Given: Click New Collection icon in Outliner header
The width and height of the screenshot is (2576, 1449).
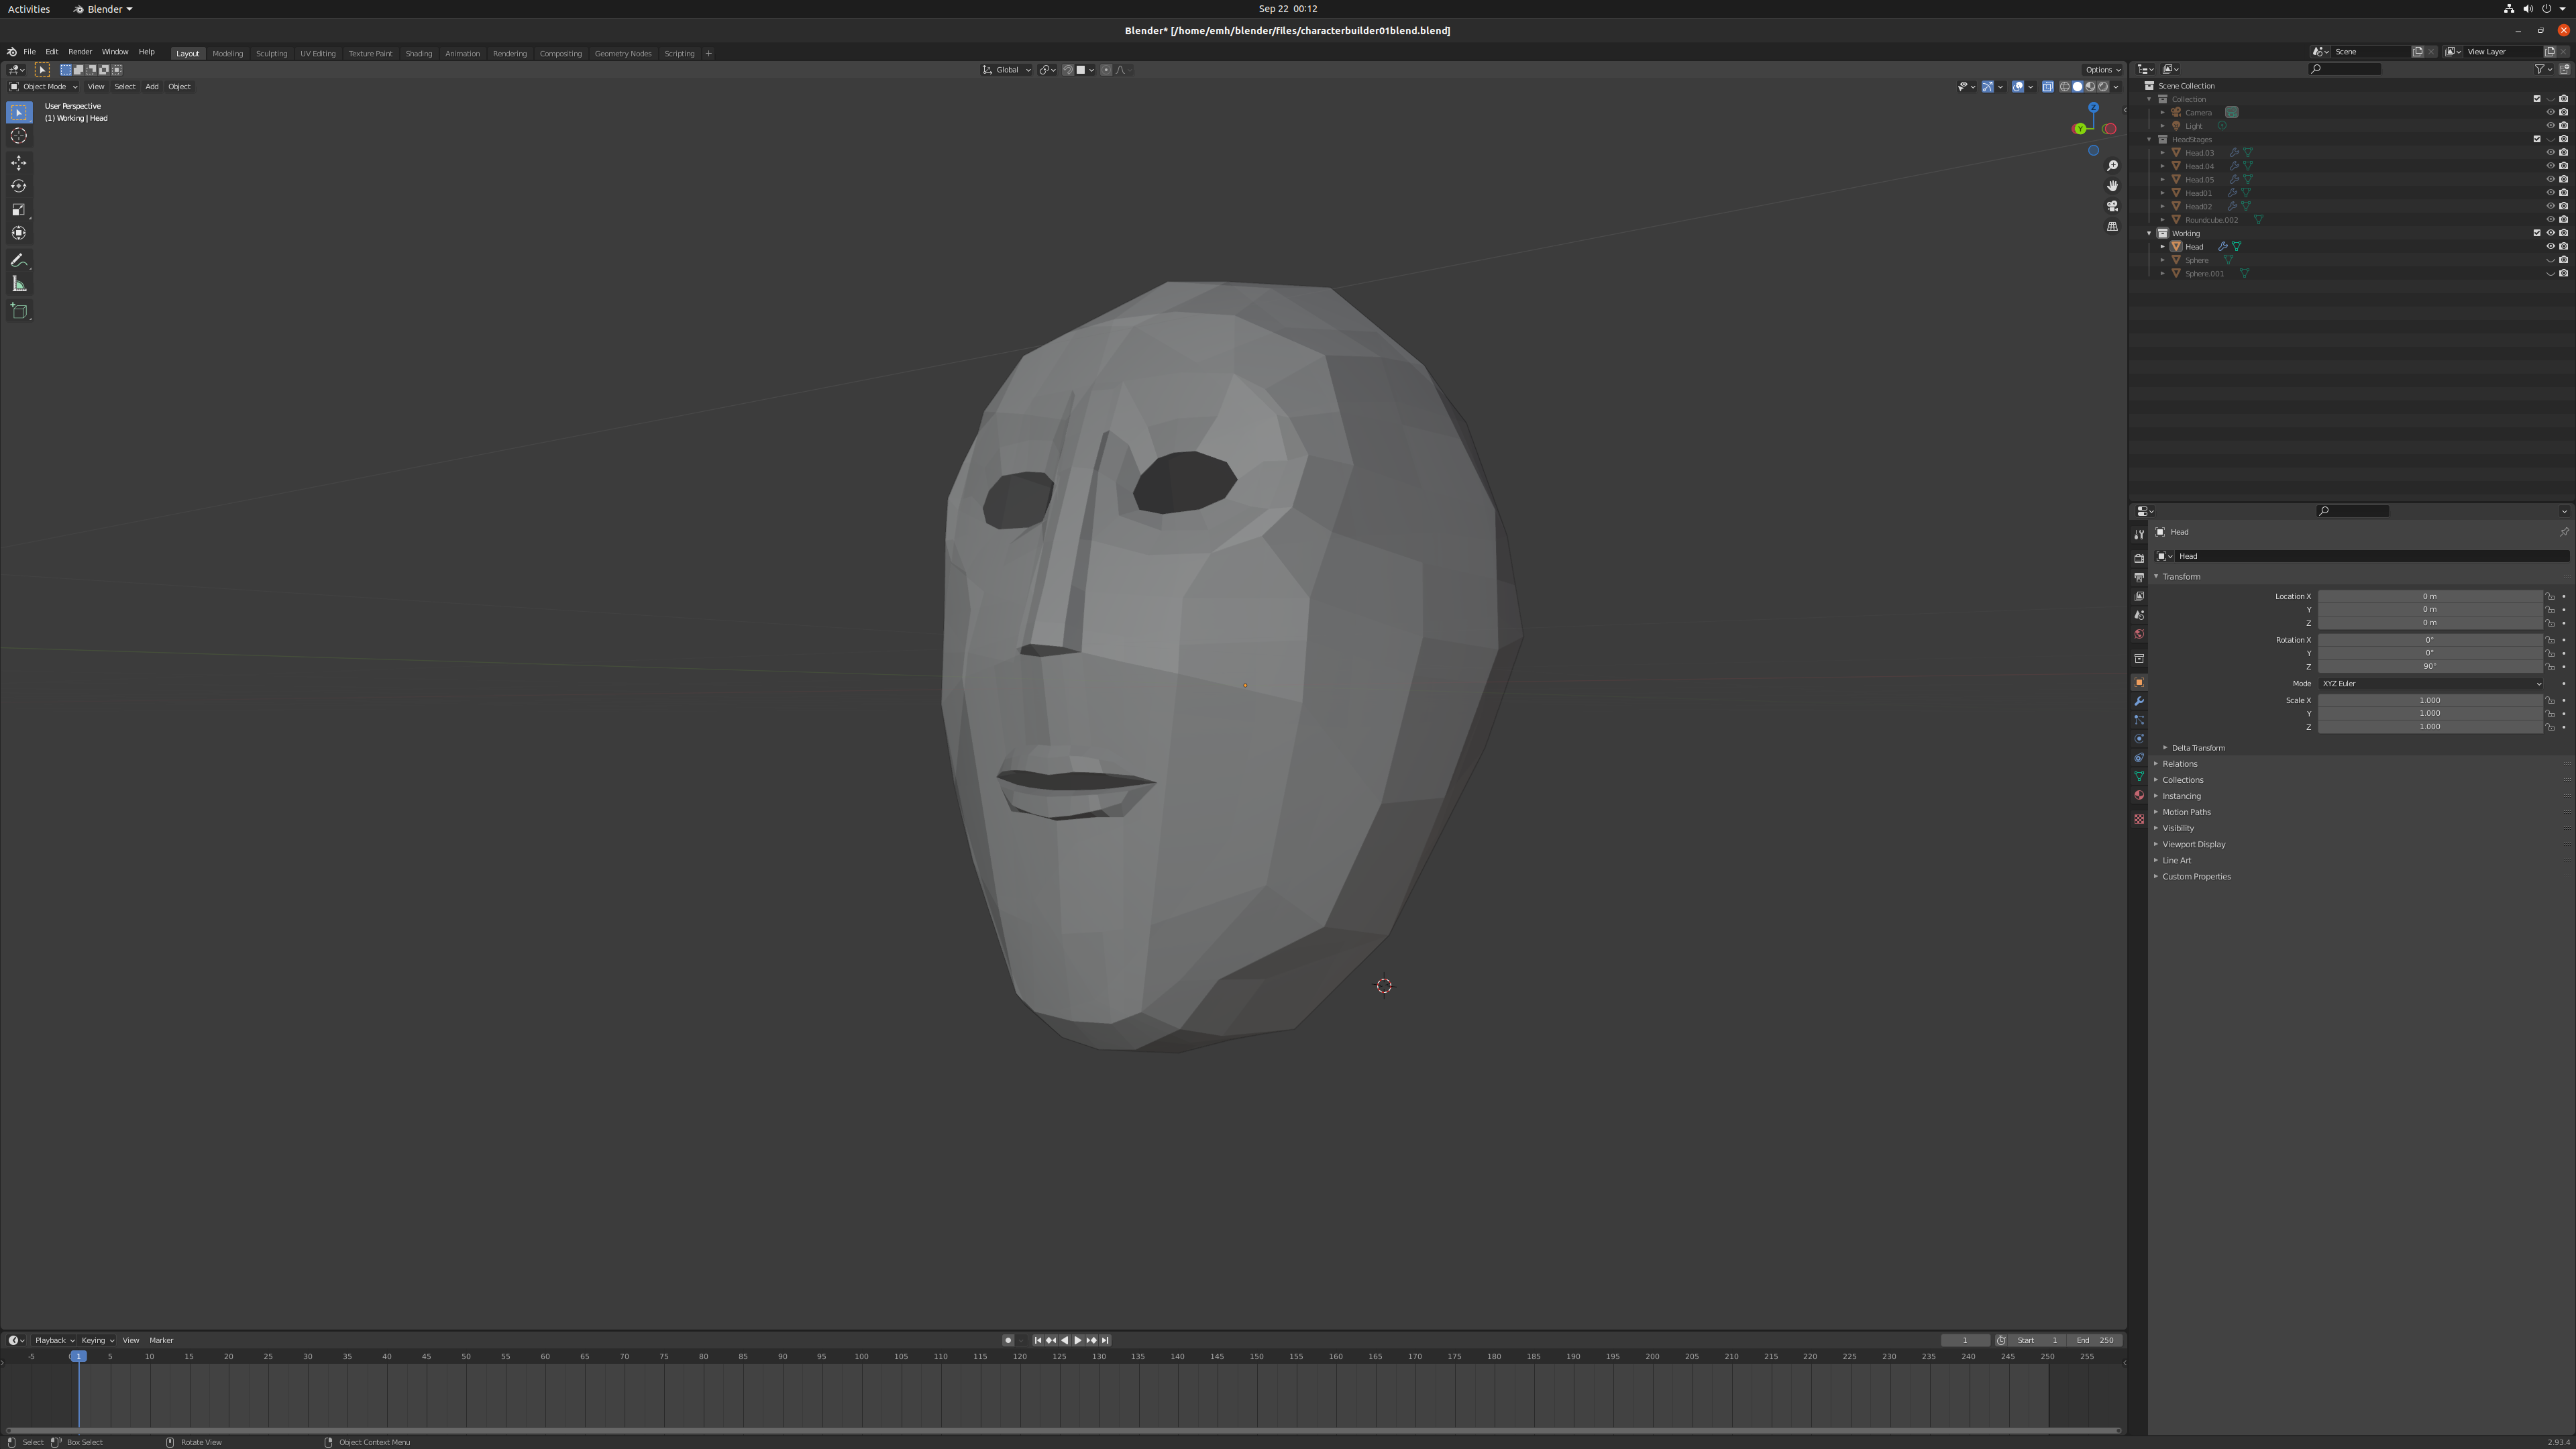Looking at the screenshot, I should [x=2564, y=69].
